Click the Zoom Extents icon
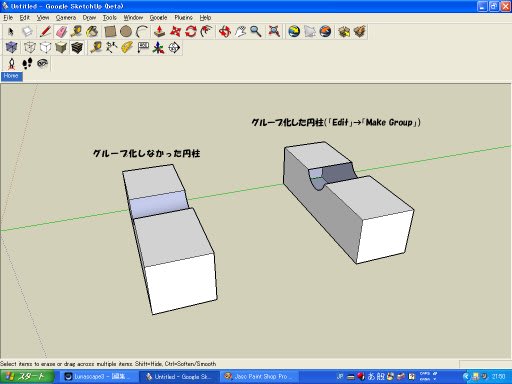 [x=274, y=32]
